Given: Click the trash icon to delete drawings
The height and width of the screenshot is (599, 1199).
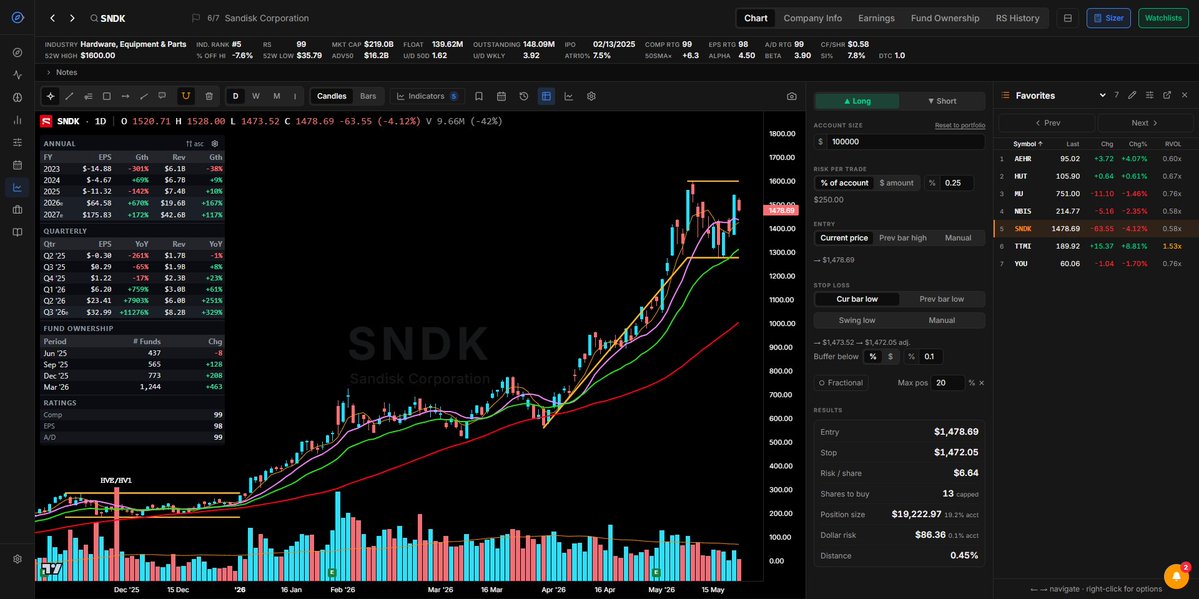Looking at the screenshot, I should [x=209, y=96].
